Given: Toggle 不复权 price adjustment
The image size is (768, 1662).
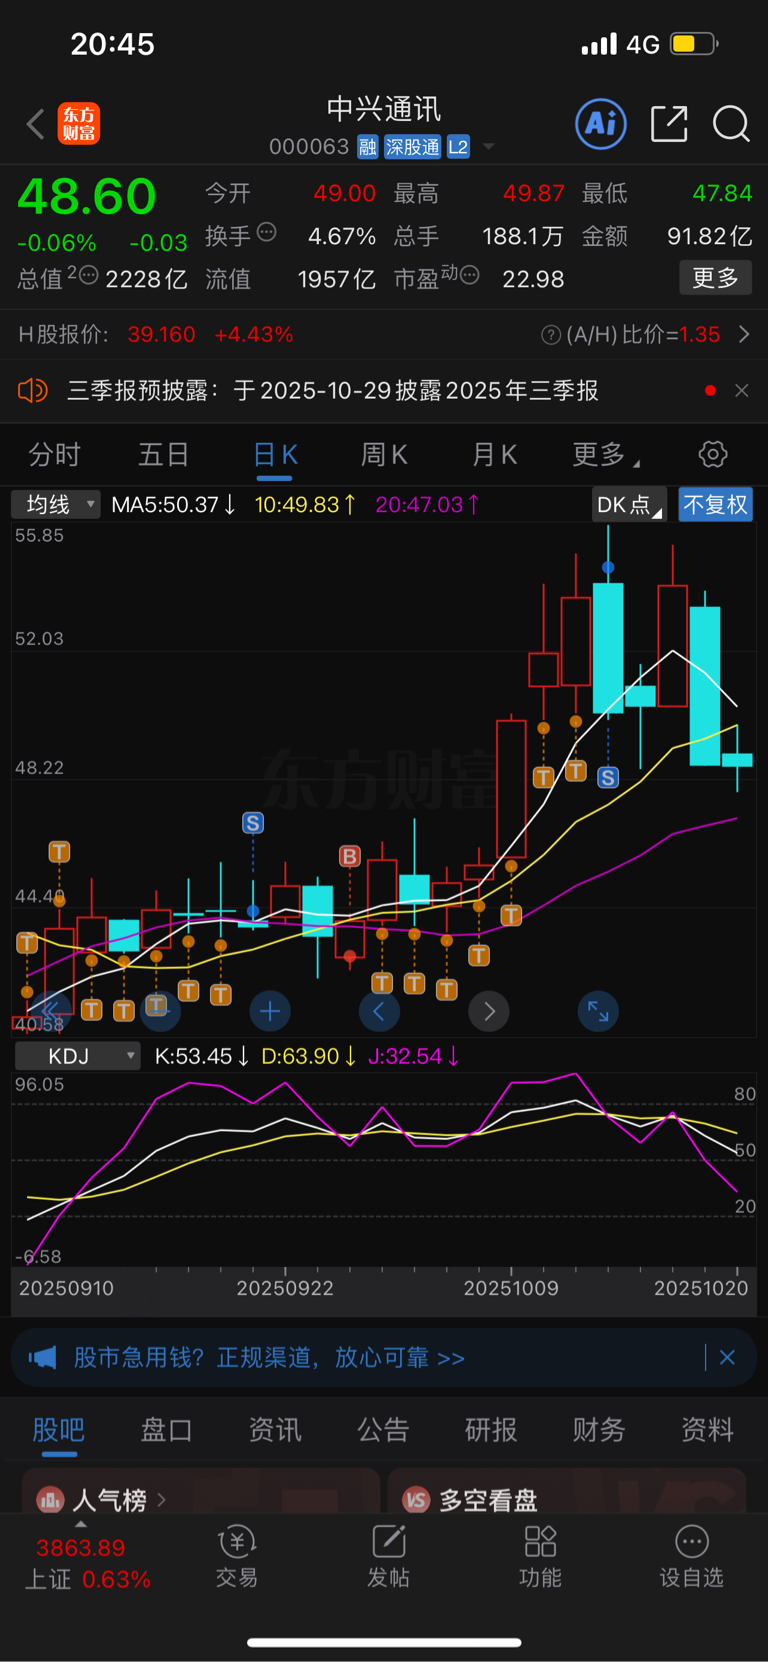Looking at the screenshot, I should [715, 505].
